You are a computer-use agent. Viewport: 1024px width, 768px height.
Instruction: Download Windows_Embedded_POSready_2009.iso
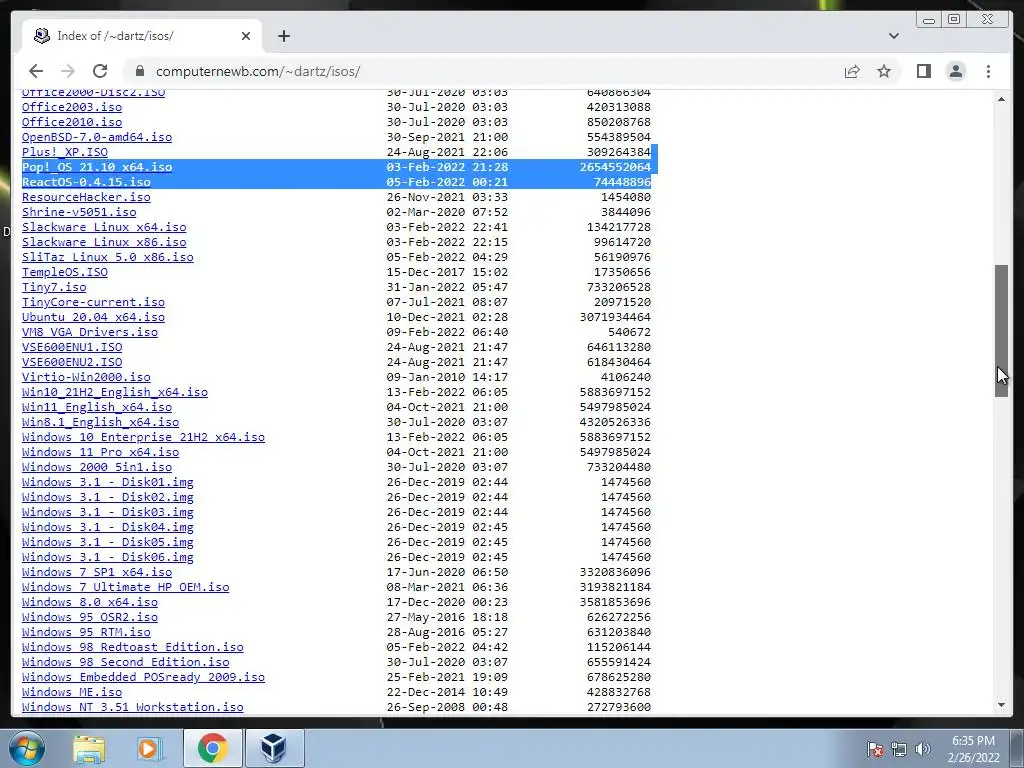click(143, 678)
